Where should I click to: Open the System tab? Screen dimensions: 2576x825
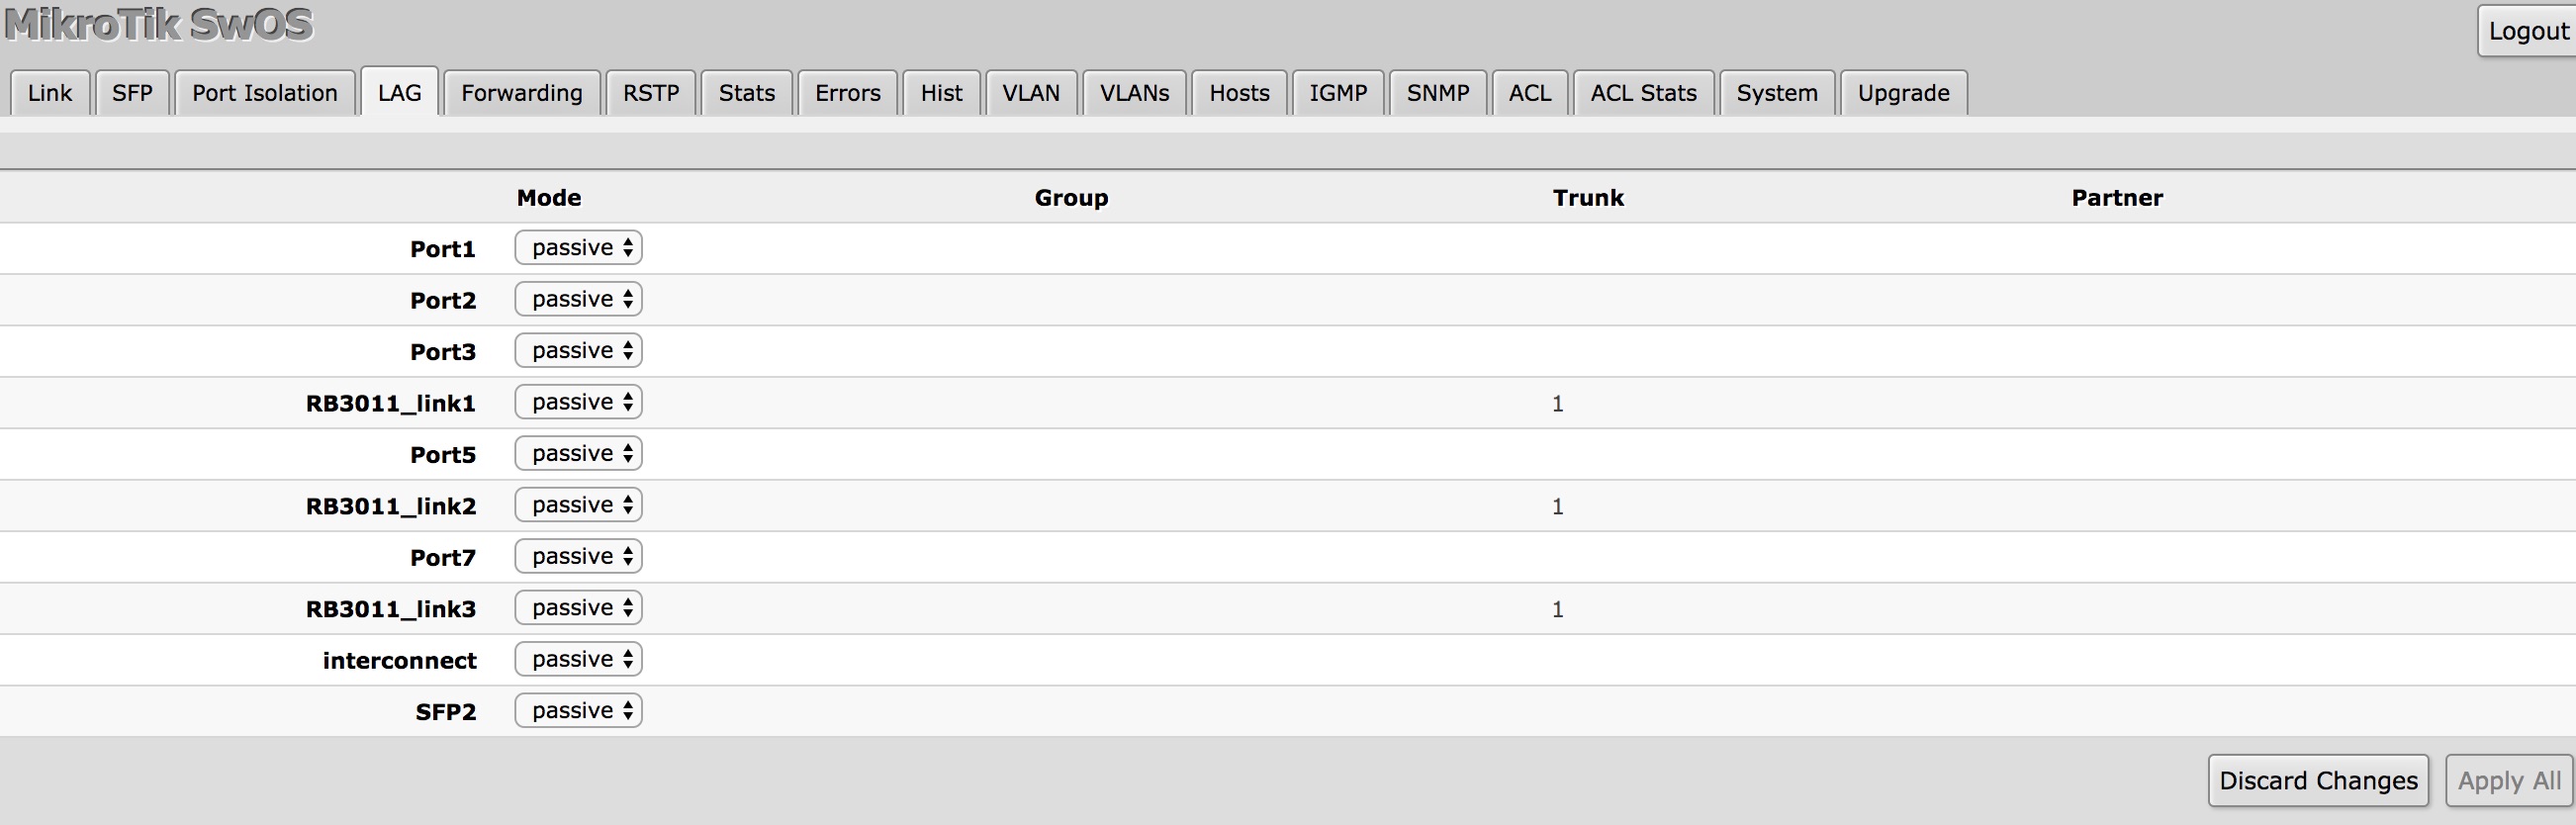click(1776, 93)
